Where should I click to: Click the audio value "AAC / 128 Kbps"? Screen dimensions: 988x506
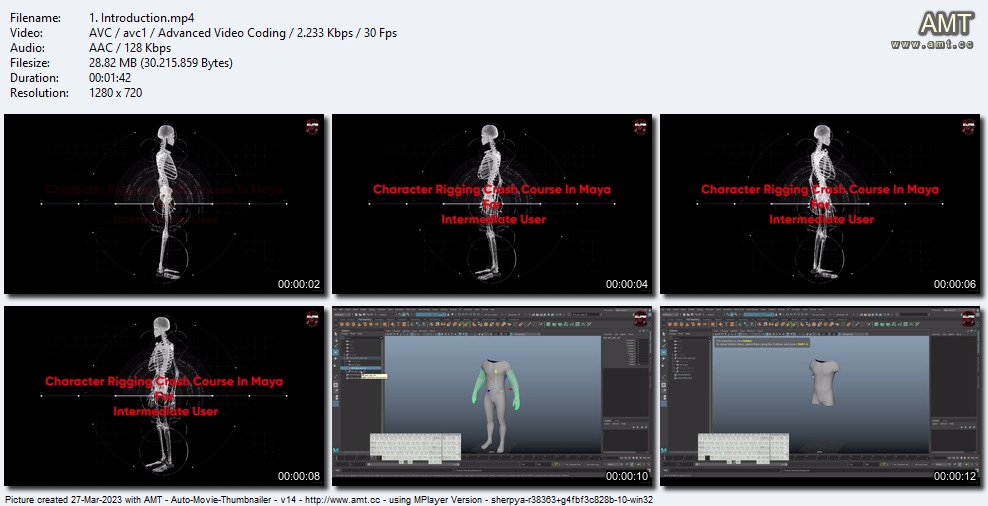point(130,48)
